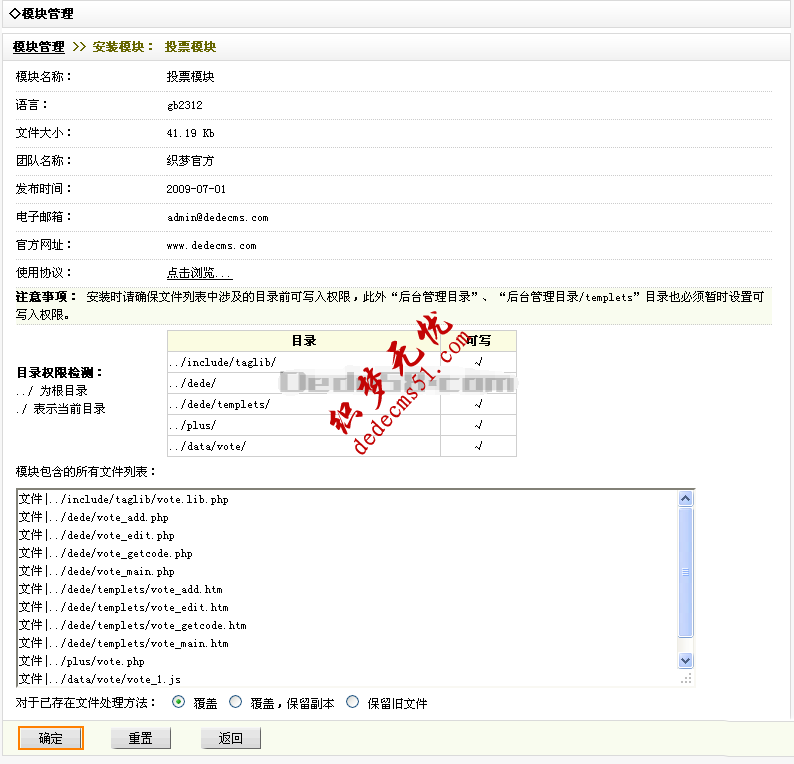794x764 pixels.
Task: Click the file list scrollbar thumb
Action: tap(686, 572)
